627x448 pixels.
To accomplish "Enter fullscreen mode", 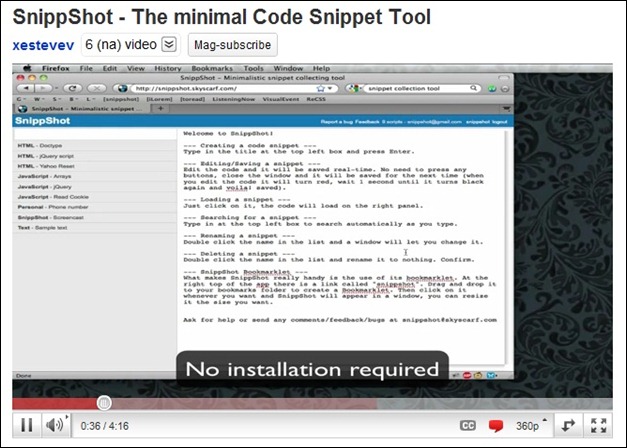I will pos(599,425).
